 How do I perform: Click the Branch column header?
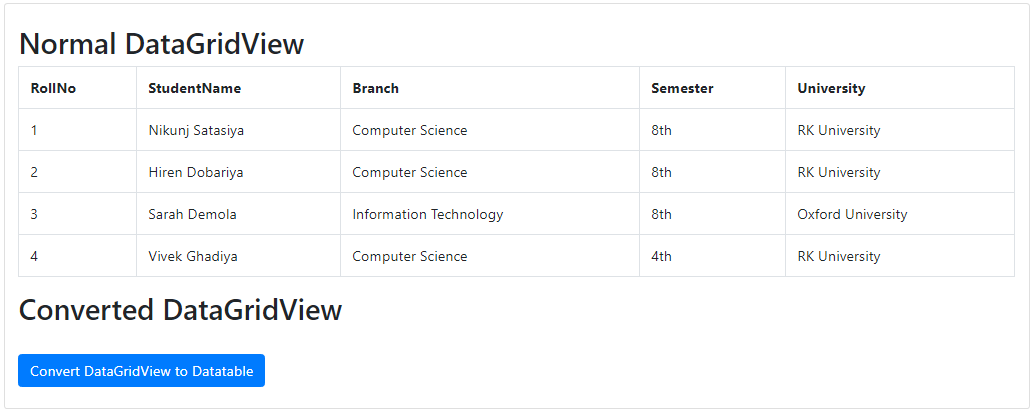376,88
